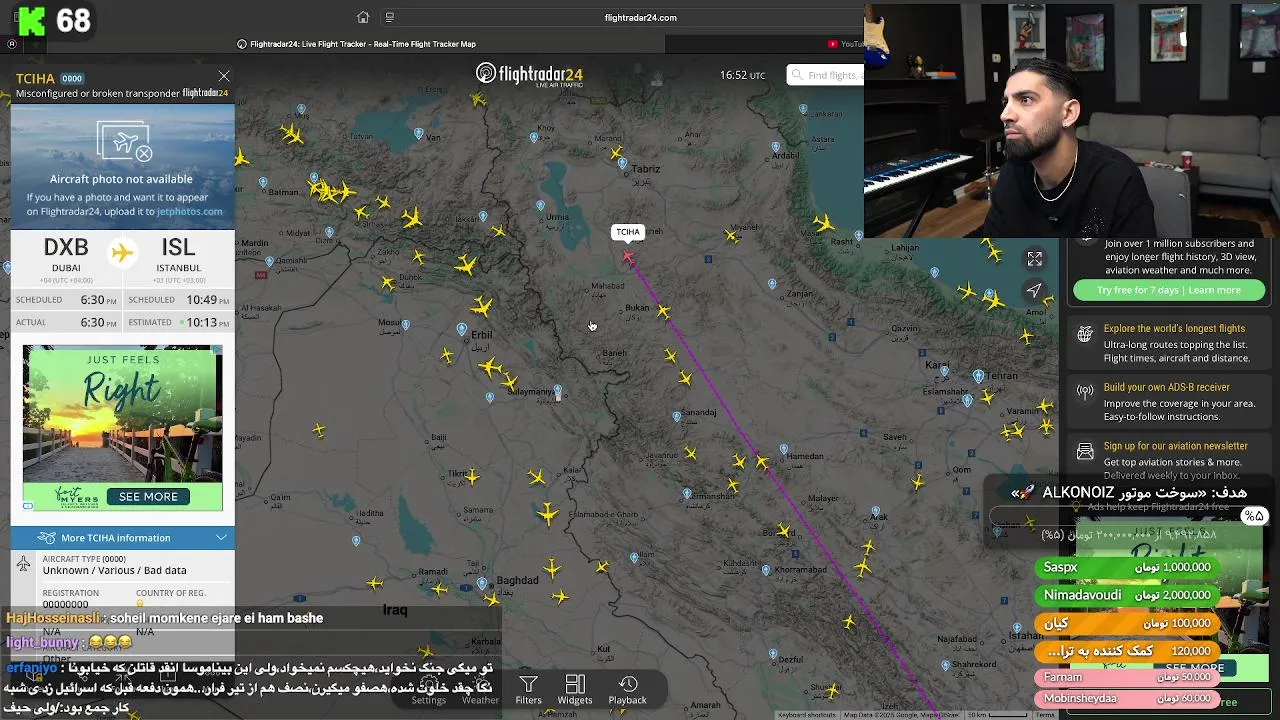Click the Mosul airport pin on map
Screen dimensions: 1280x720
click(405, 324)
